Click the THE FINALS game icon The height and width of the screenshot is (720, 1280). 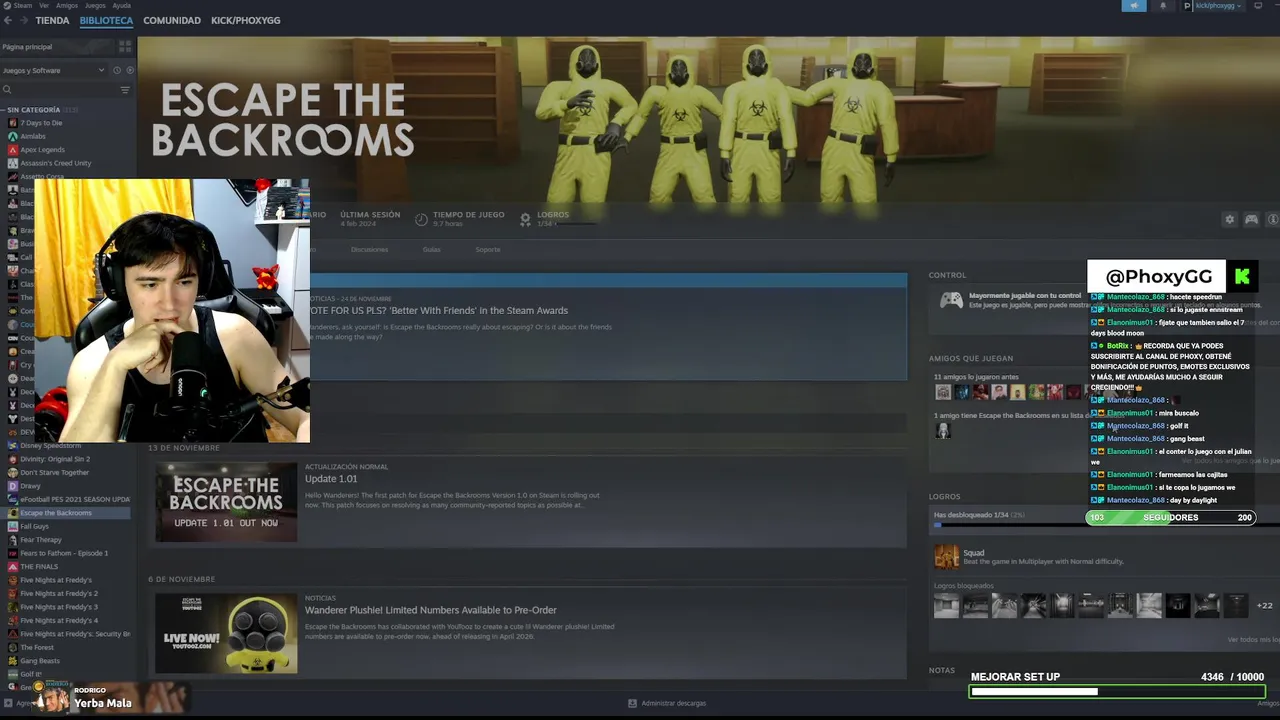tap(13, 567)
